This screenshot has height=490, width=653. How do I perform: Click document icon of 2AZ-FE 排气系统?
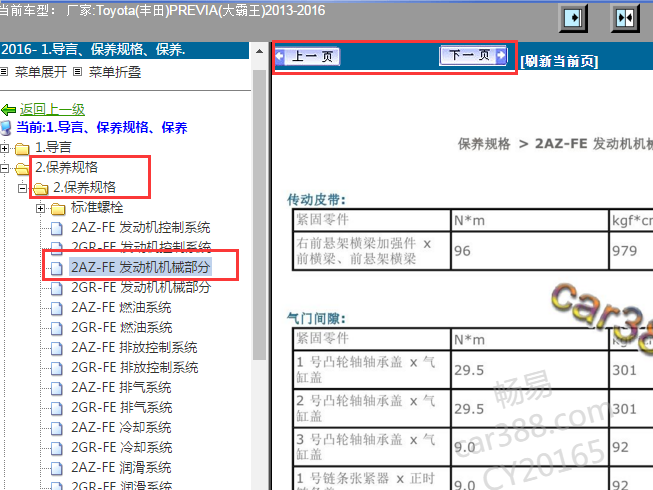(57, 388)
